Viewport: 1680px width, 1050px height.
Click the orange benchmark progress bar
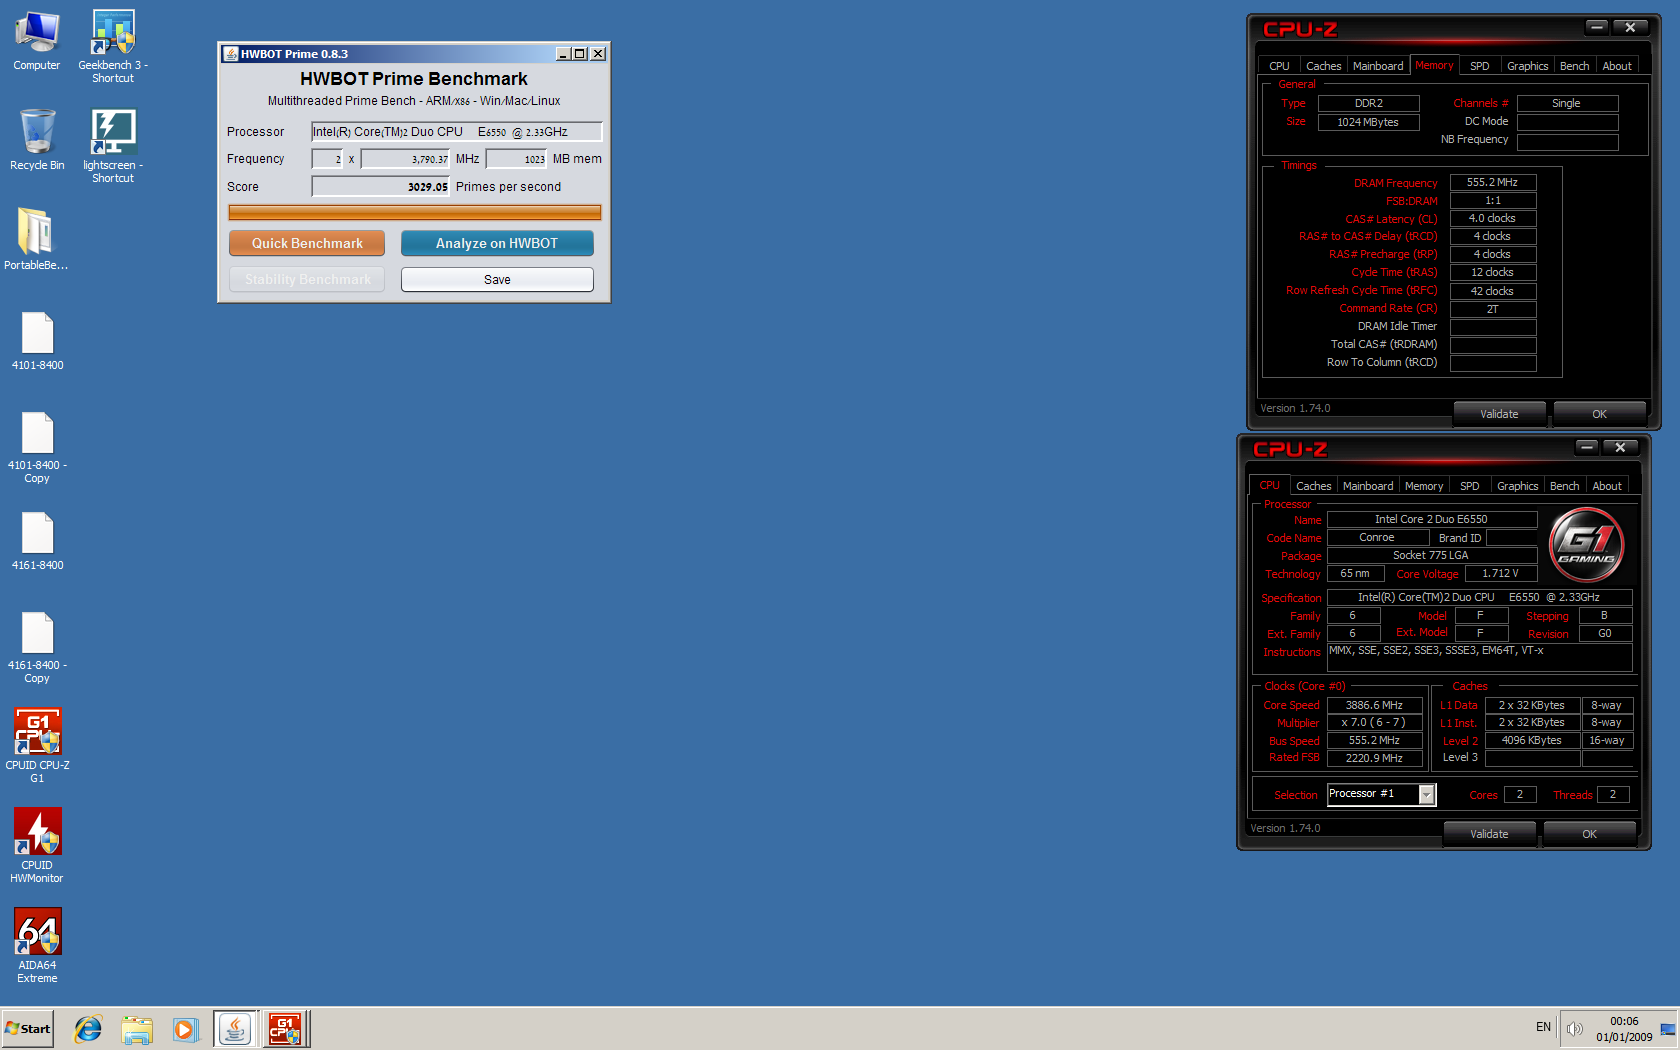click(x=414, y=212)
